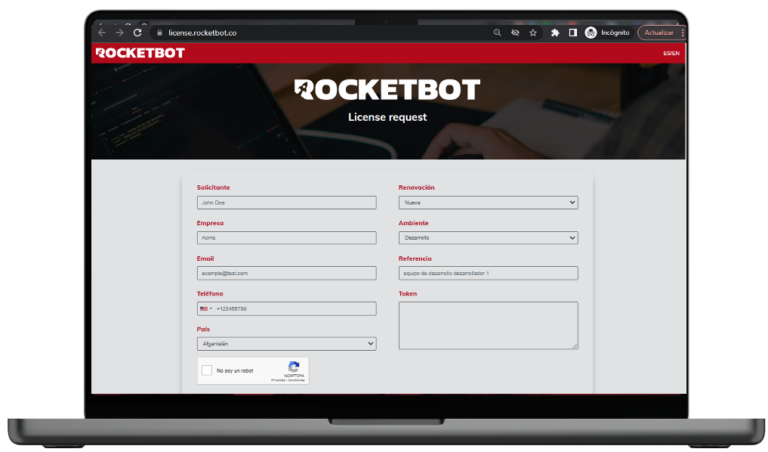This screenshot has width=768, height=452.
Task: Click the reCAPTCHA logo icon
Action: pos(294,367)
